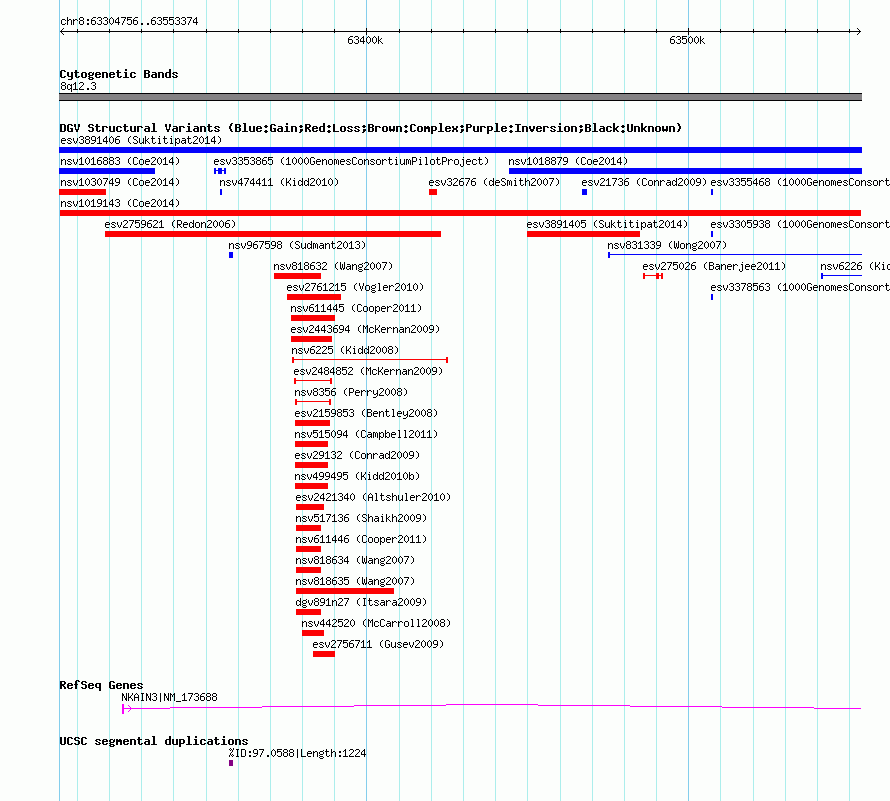Click the 8q12.3 cytogenetic band label

[x=78, y=86]
